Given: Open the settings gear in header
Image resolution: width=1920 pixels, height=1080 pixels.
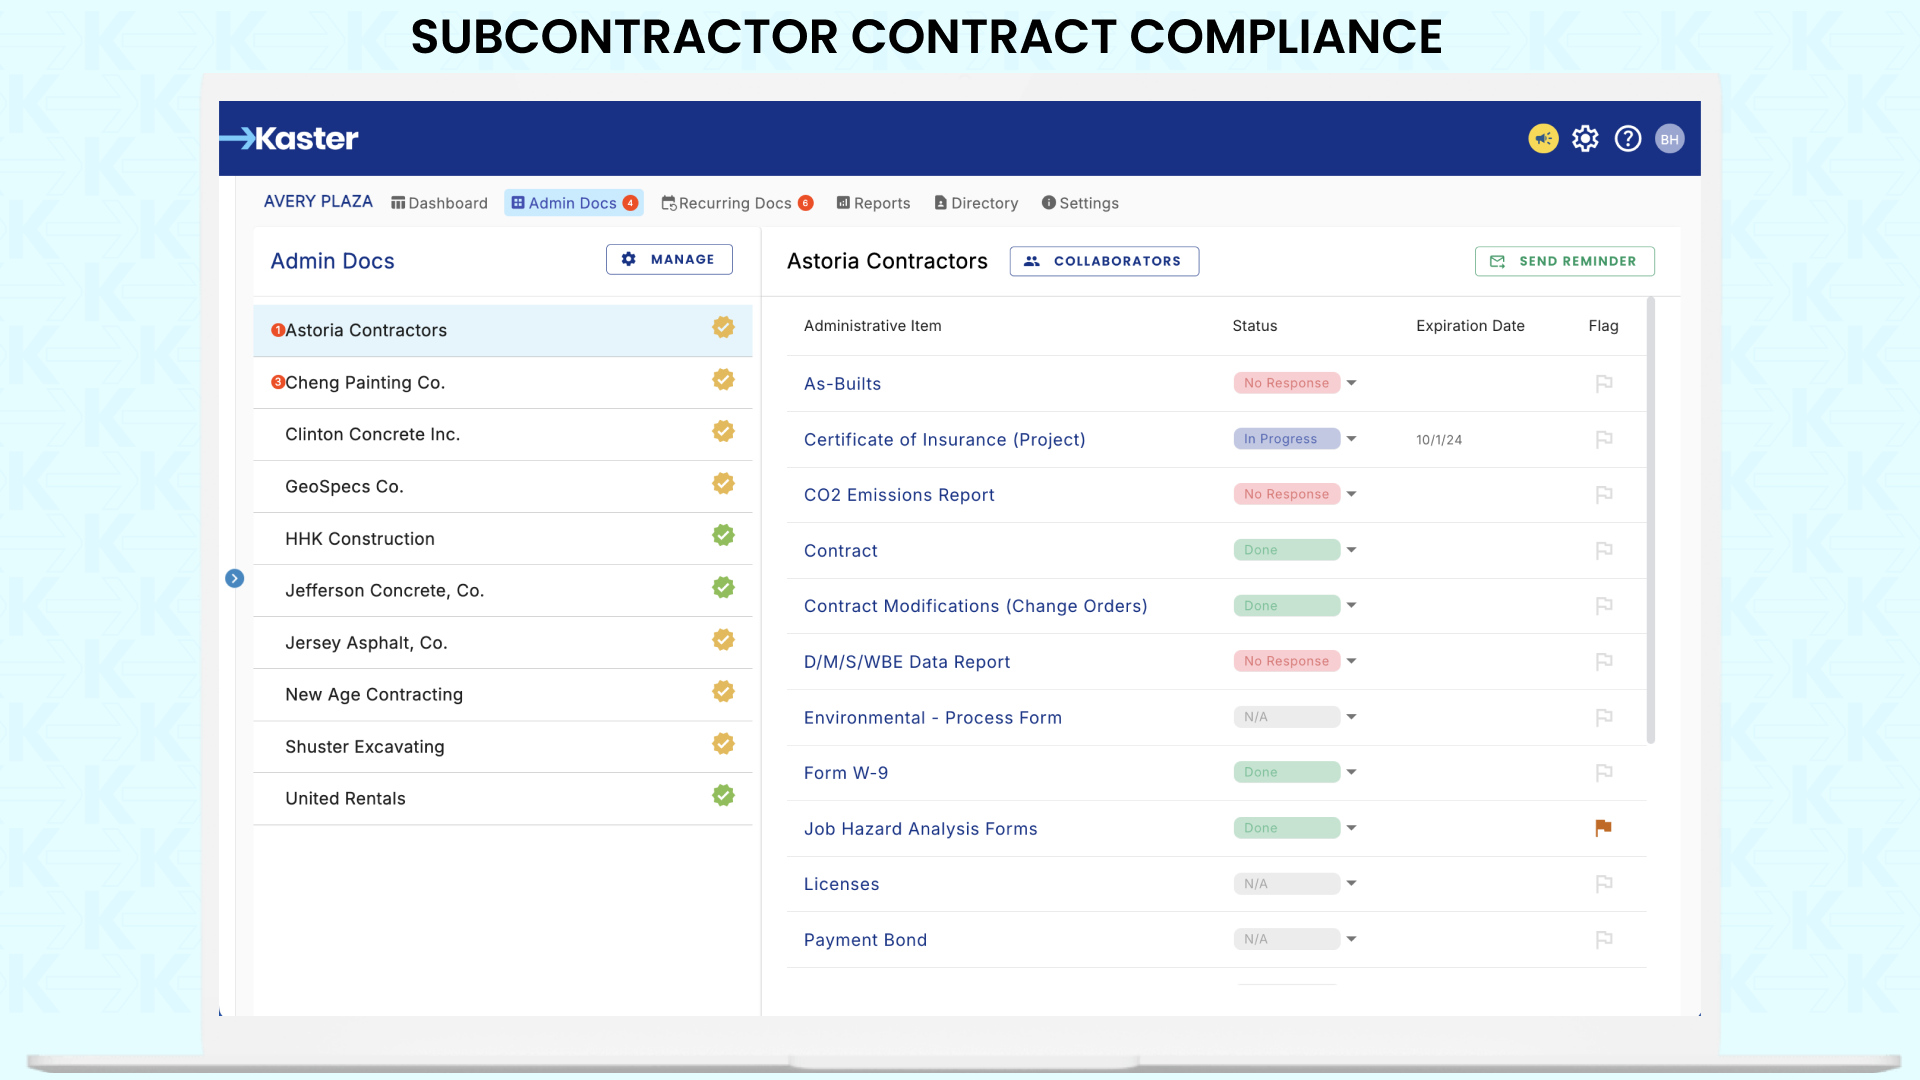Looking at the screenshot, I should point(1585,139).
